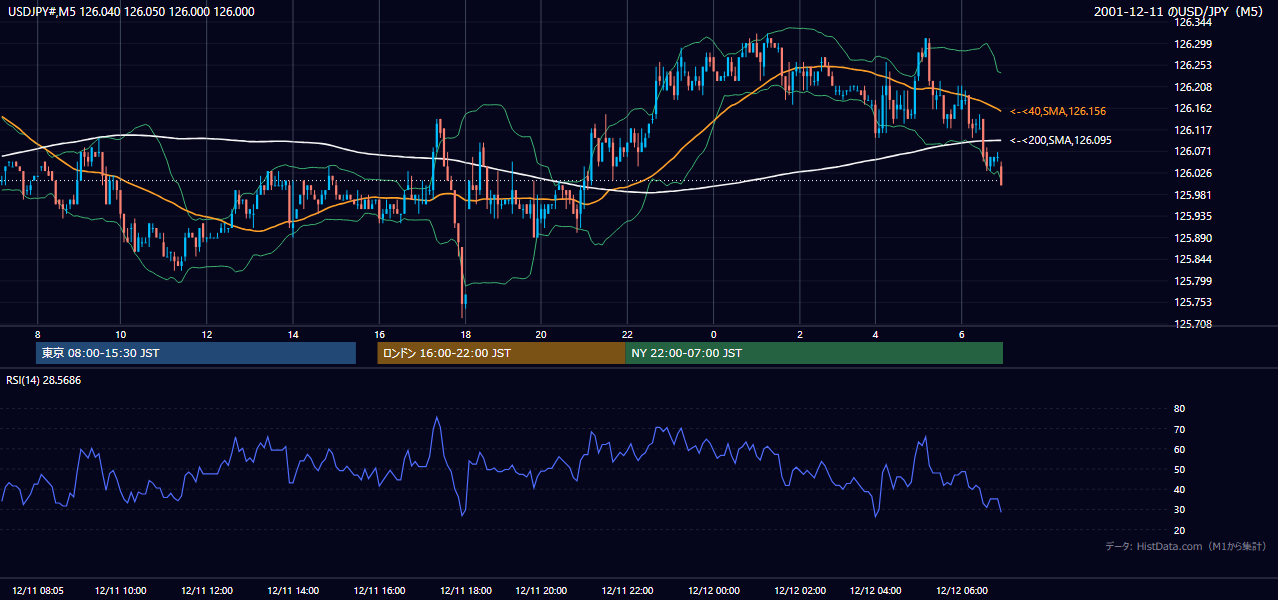Click RSI axis level 80
The width and height of the screenshot is (1278, 600).
pos(1179,409)
